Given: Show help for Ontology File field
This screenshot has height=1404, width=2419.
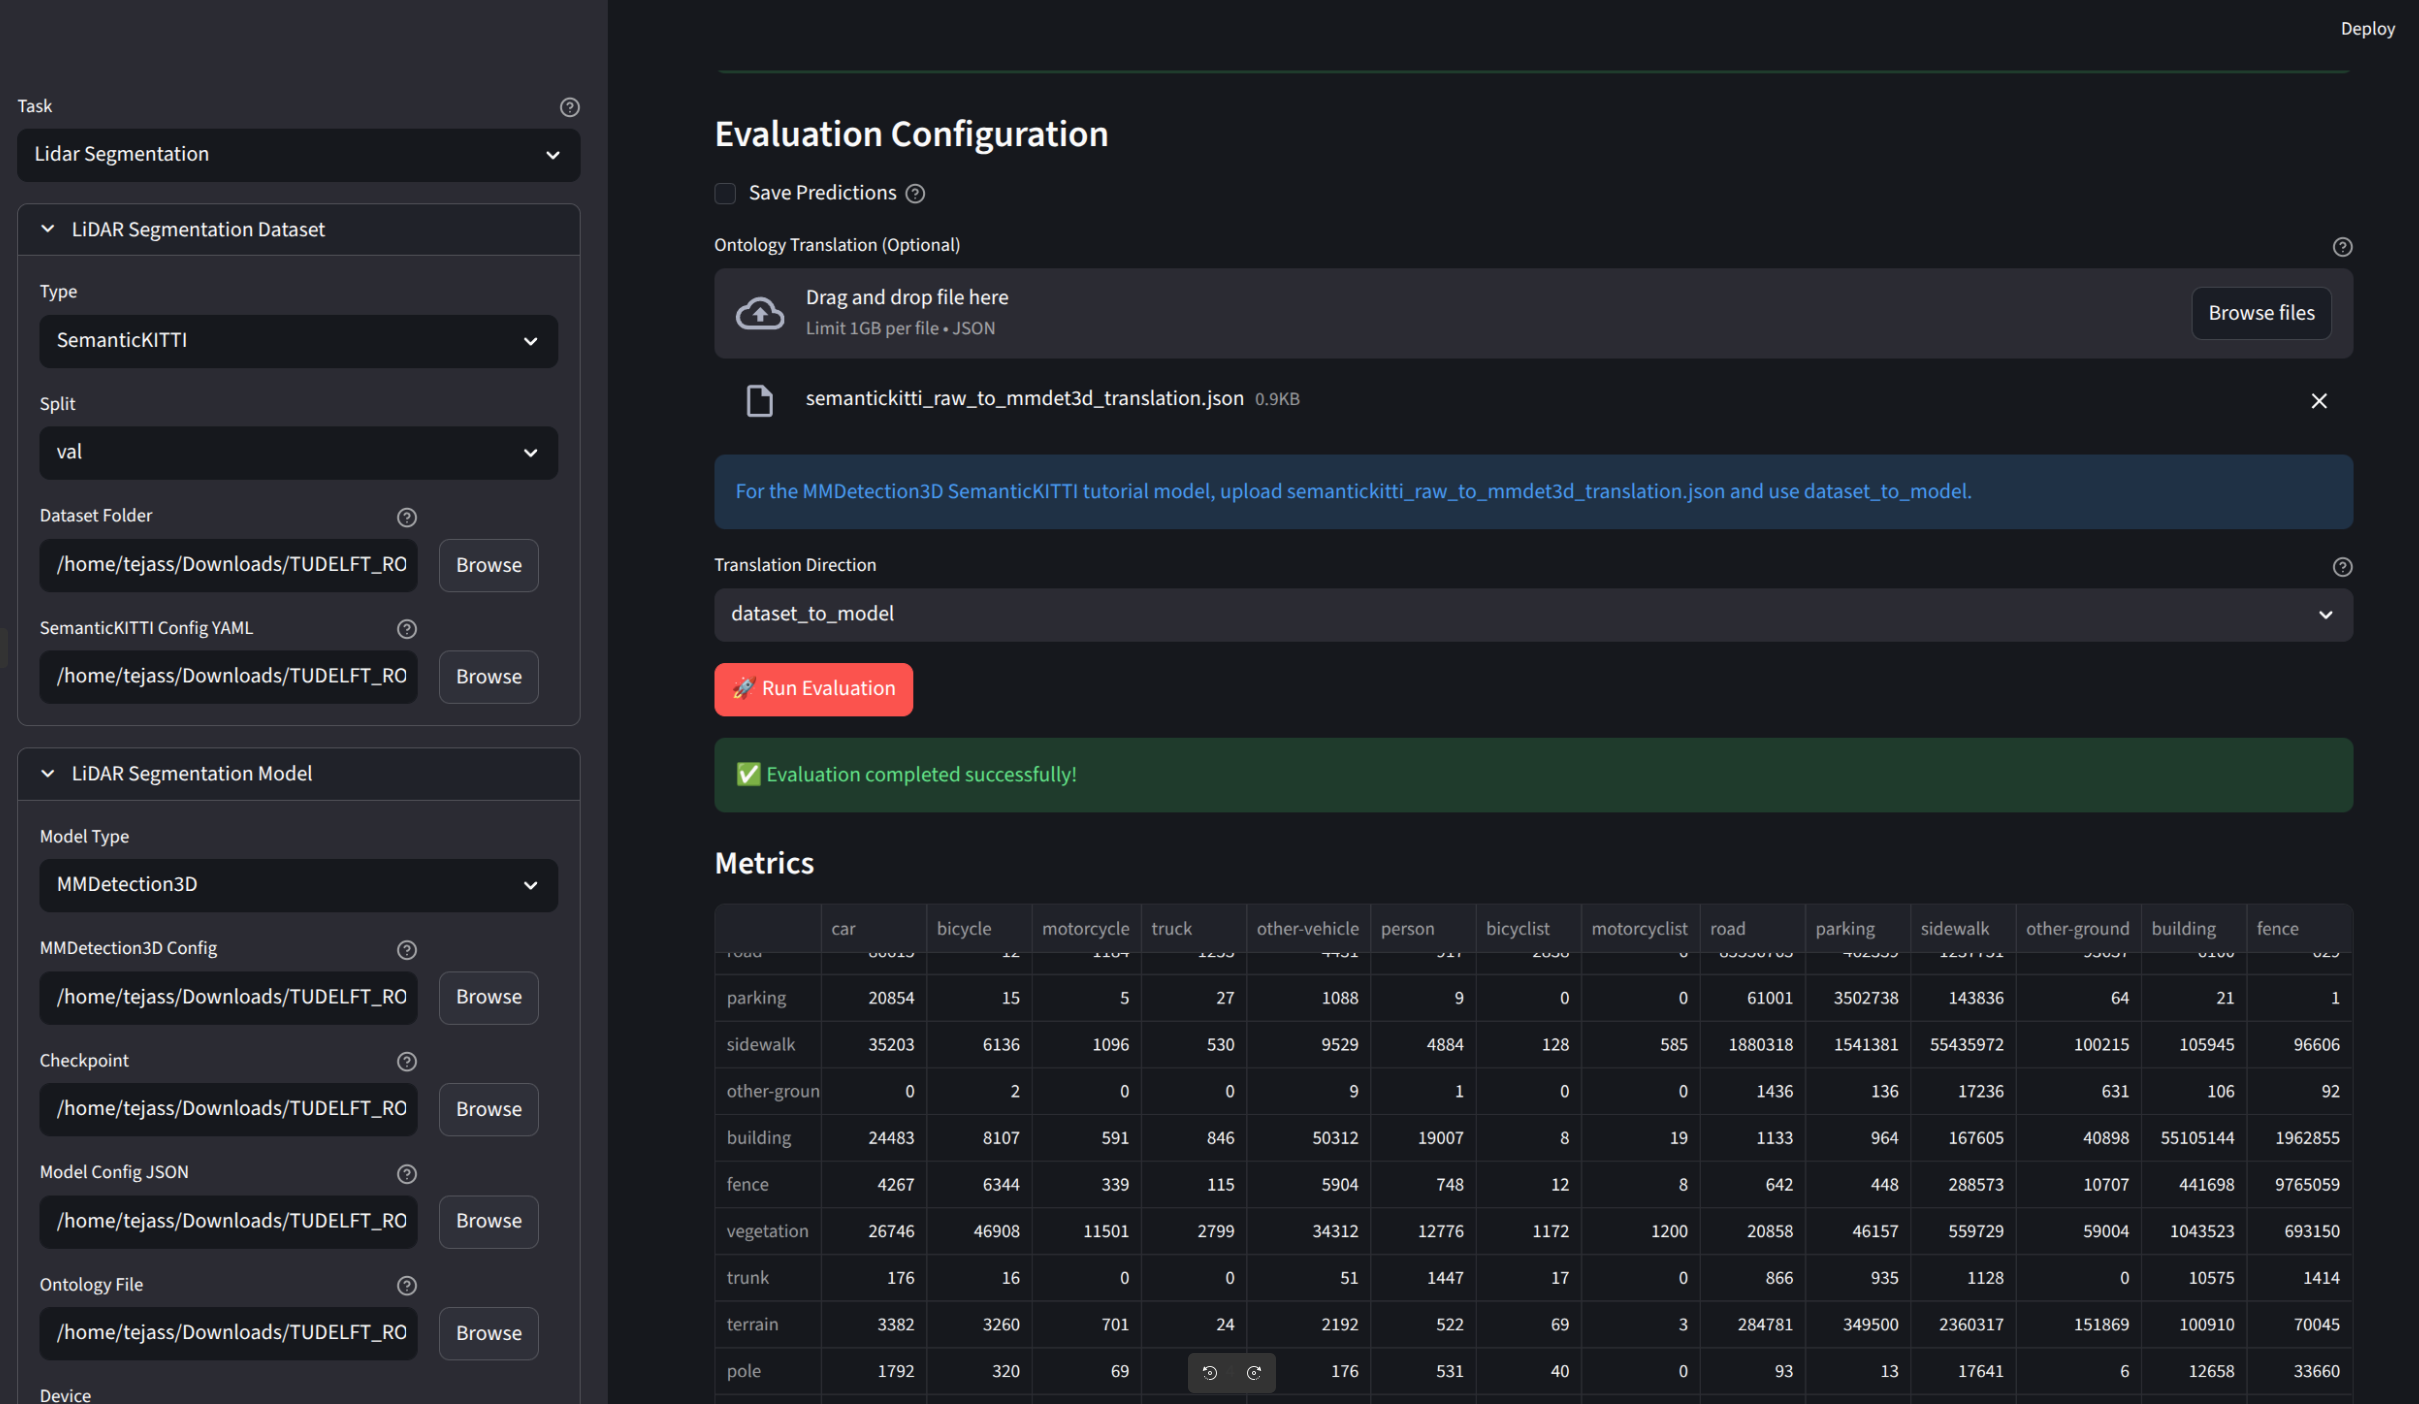Looking at the screenshot, I should 406,1286.
